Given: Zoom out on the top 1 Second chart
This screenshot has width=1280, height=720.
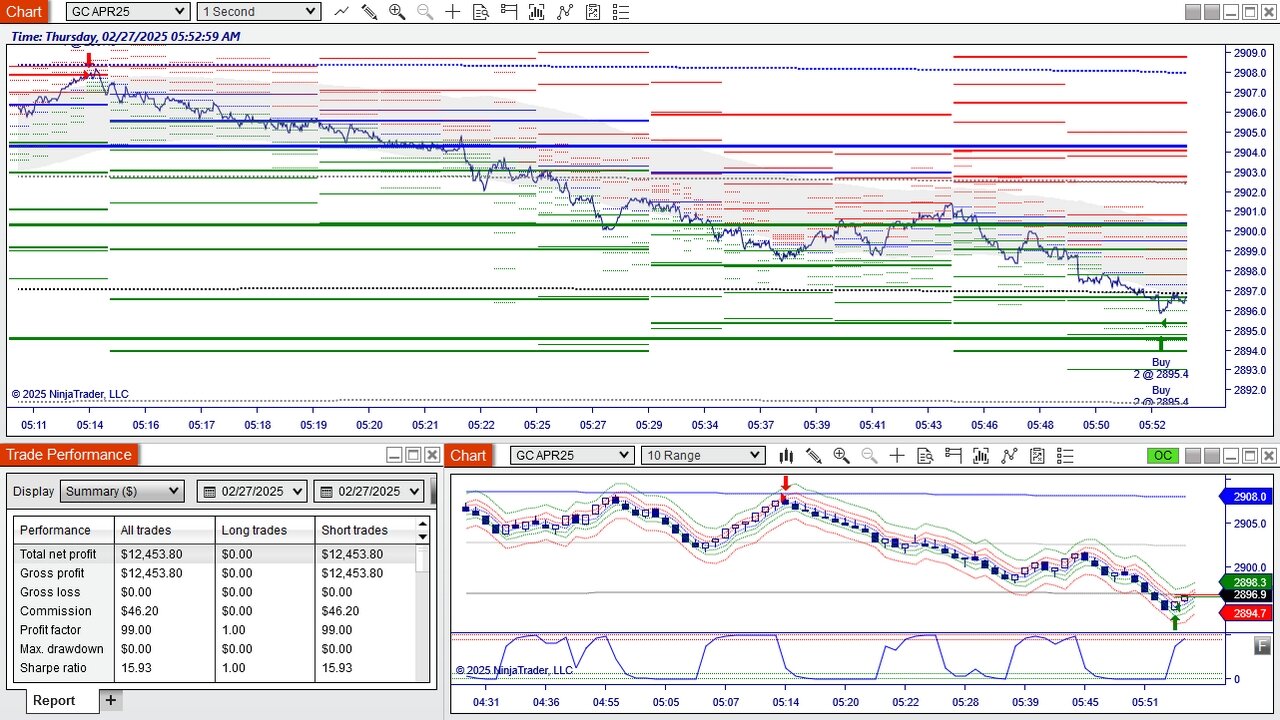Looking at the screenshot, I should pyautogui.click(x=425, y=12).
